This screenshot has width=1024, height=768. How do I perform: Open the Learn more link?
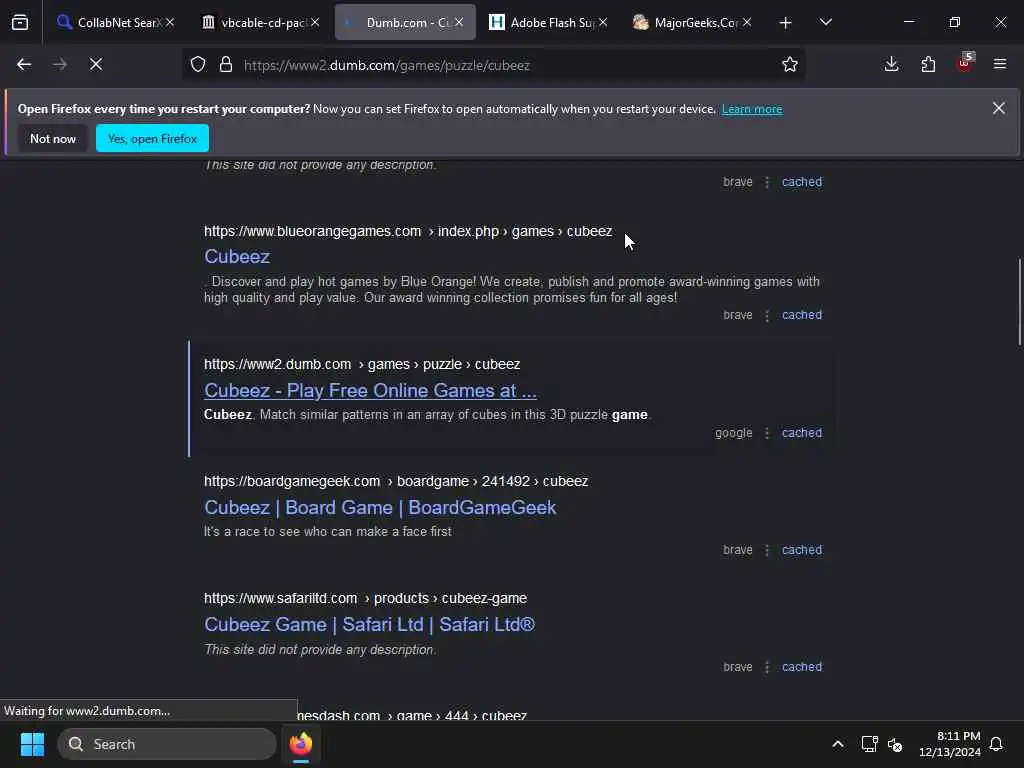752,109
